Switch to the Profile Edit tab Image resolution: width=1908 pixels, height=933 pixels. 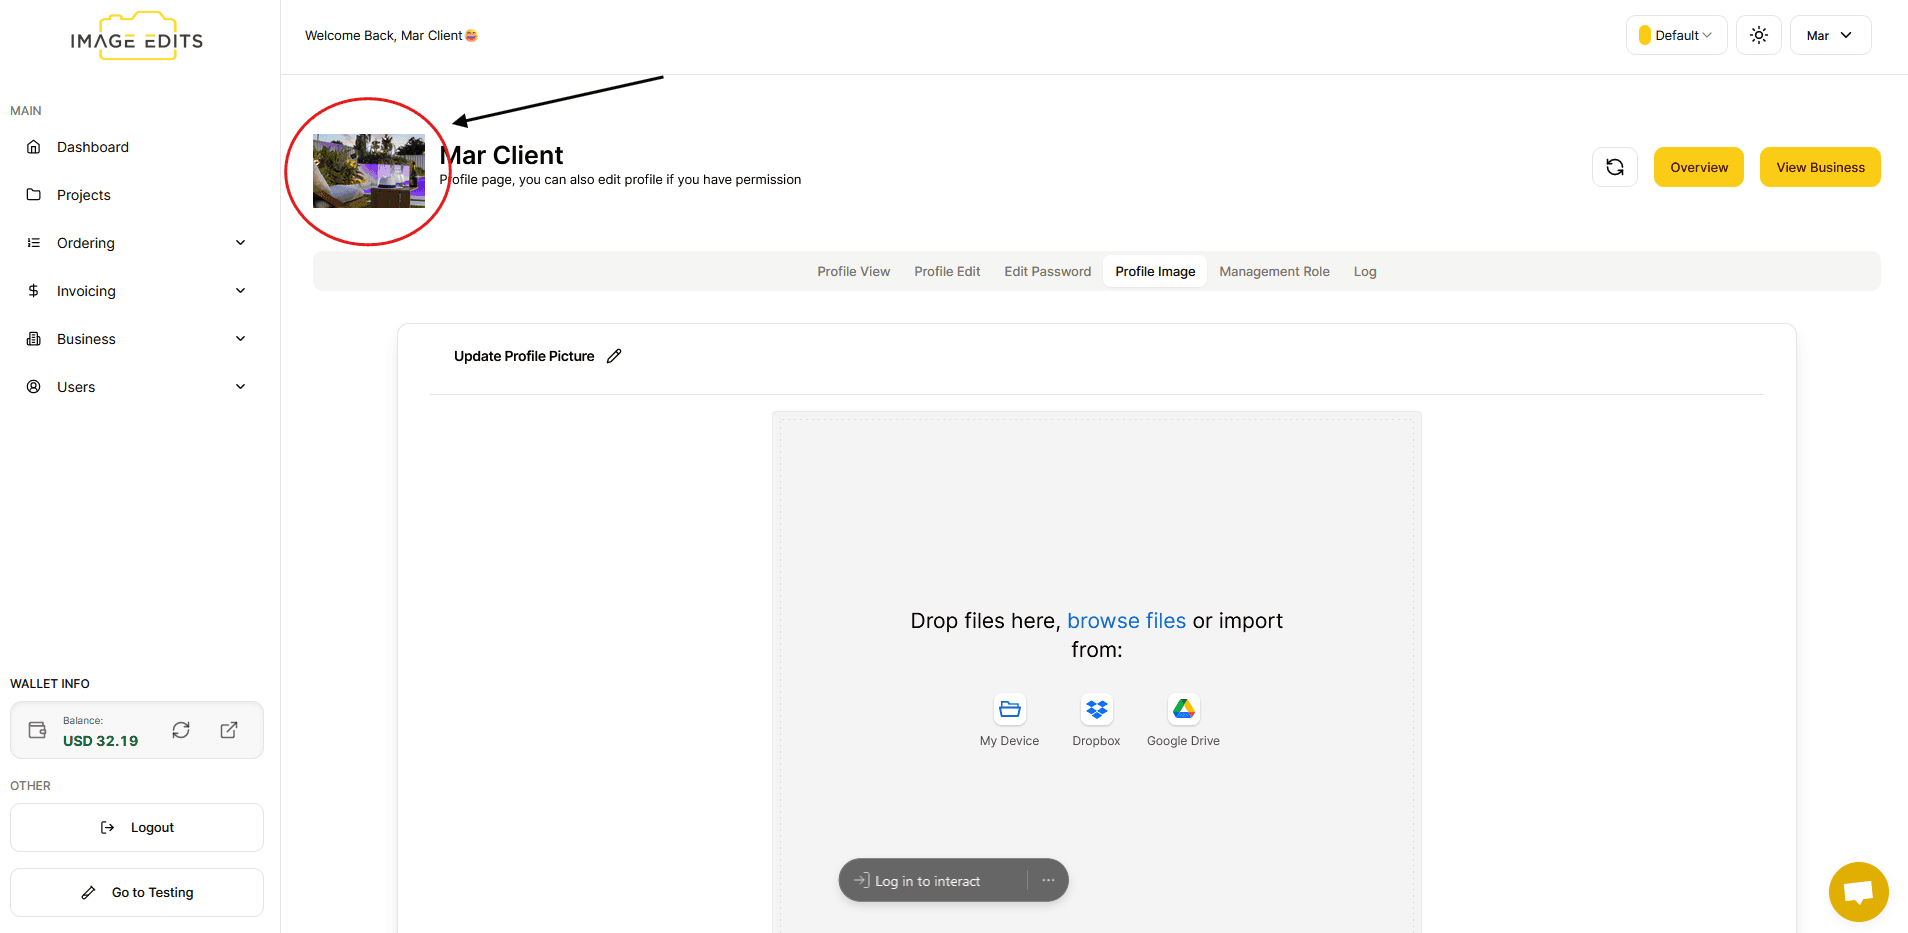tap(946, 271)
